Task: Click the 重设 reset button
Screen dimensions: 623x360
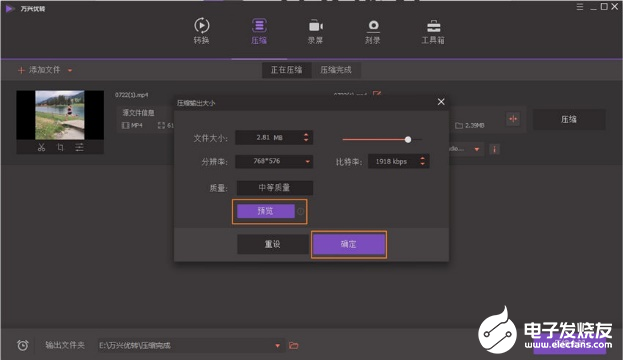Action: [273, 244]
